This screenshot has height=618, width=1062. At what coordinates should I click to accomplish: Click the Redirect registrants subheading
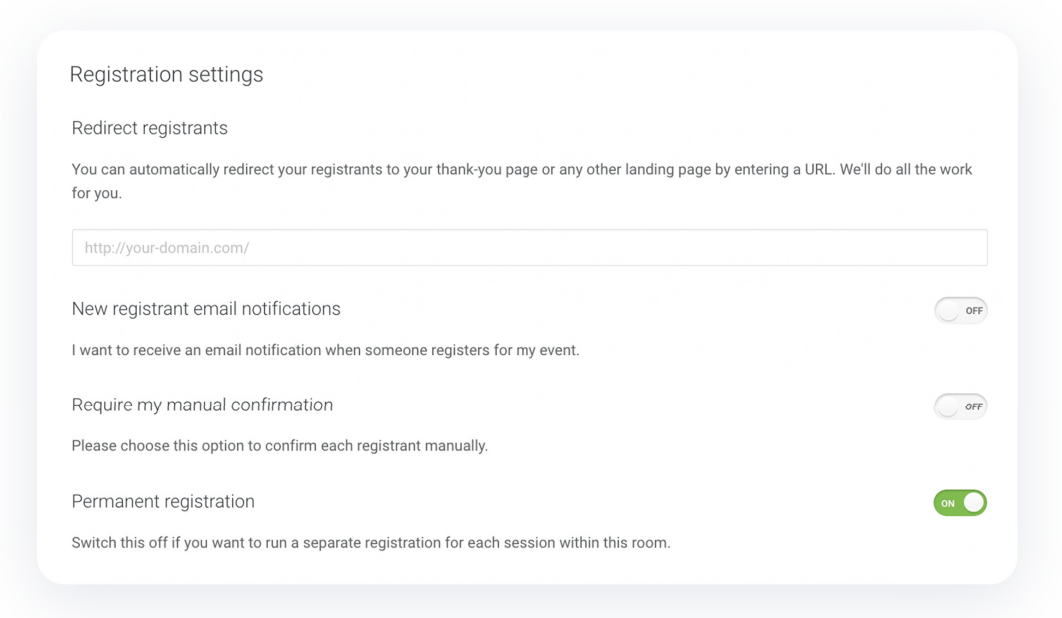150,128
